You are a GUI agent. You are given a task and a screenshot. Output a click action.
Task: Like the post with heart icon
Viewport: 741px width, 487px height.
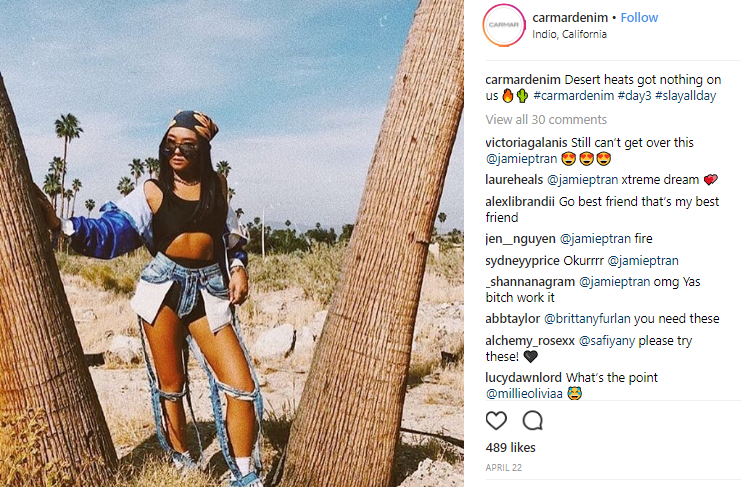(496, 420)
